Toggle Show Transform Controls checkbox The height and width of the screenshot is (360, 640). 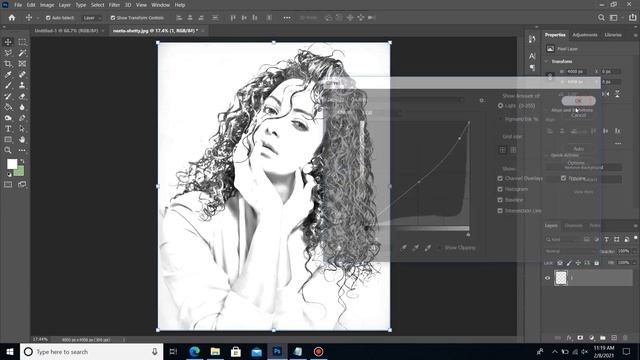tap(113, 18)
